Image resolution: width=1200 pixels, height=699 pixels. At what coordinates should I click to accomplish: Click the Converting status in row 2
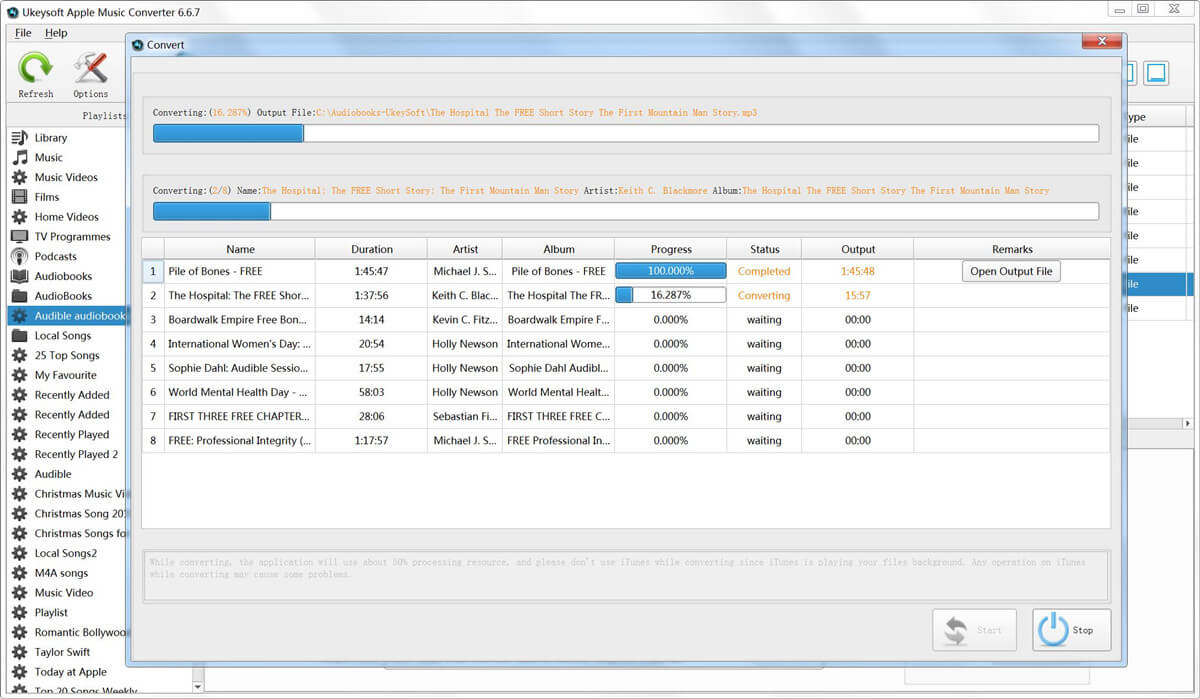click(x=764, y=295)
